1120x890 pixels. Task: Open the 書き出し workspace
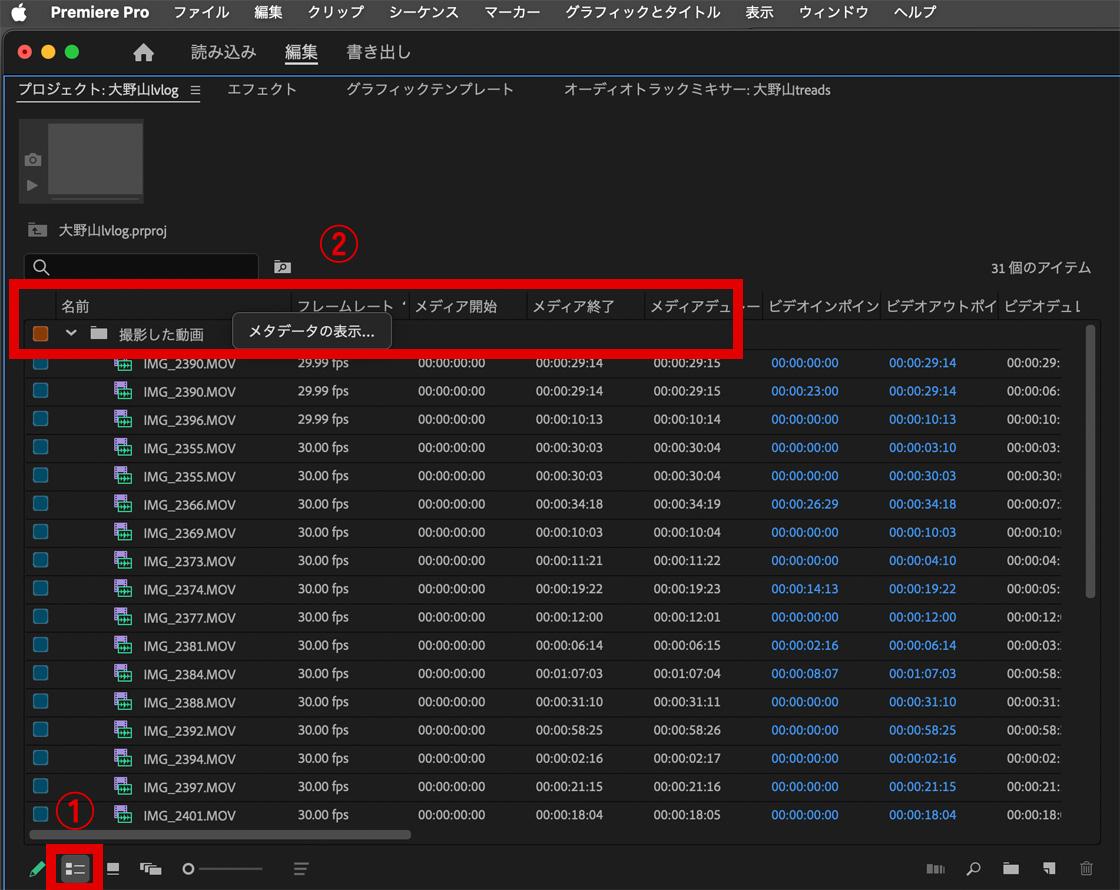click(378, 53)
